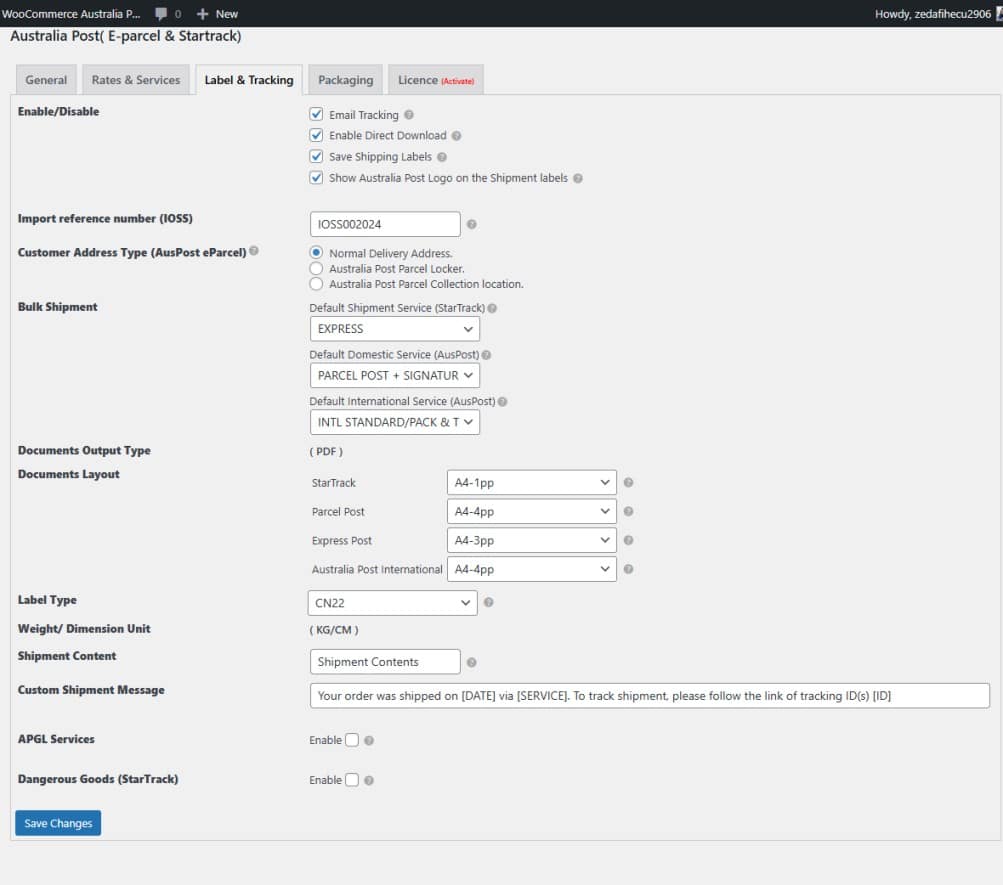Open Parcel Post A4-4pp layout dropdown
This screenshot has height=885, width=1003.
pos(532,512)
